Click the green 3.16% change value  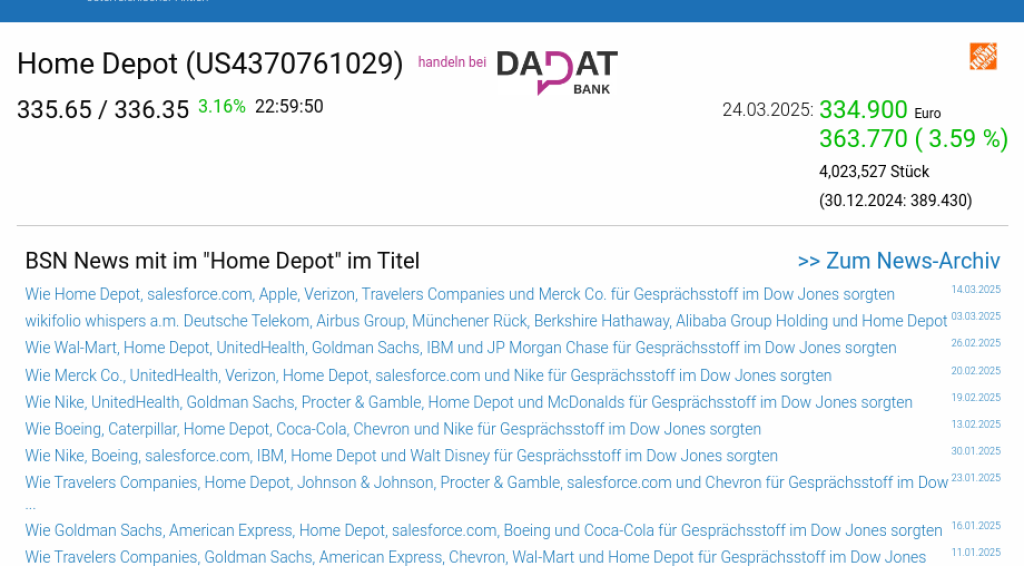point(221,106)
